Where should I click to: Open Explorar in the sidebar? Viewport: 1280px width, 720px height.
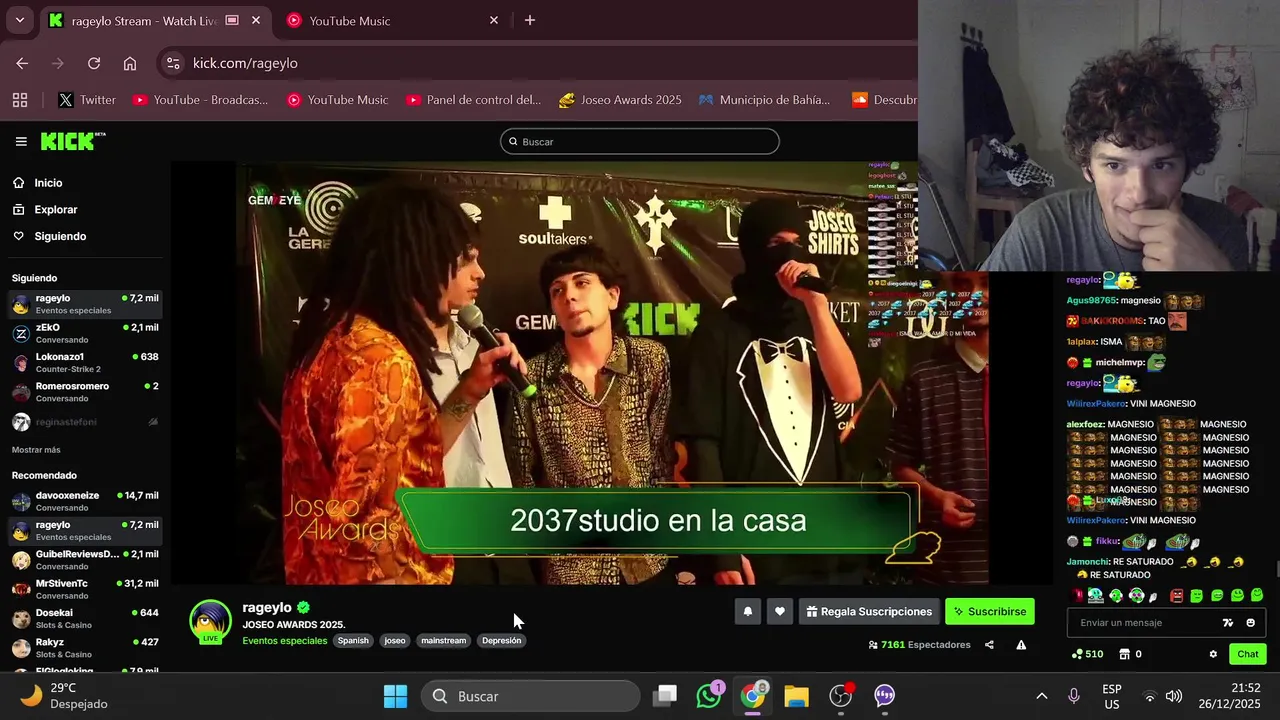pos(56,210)
